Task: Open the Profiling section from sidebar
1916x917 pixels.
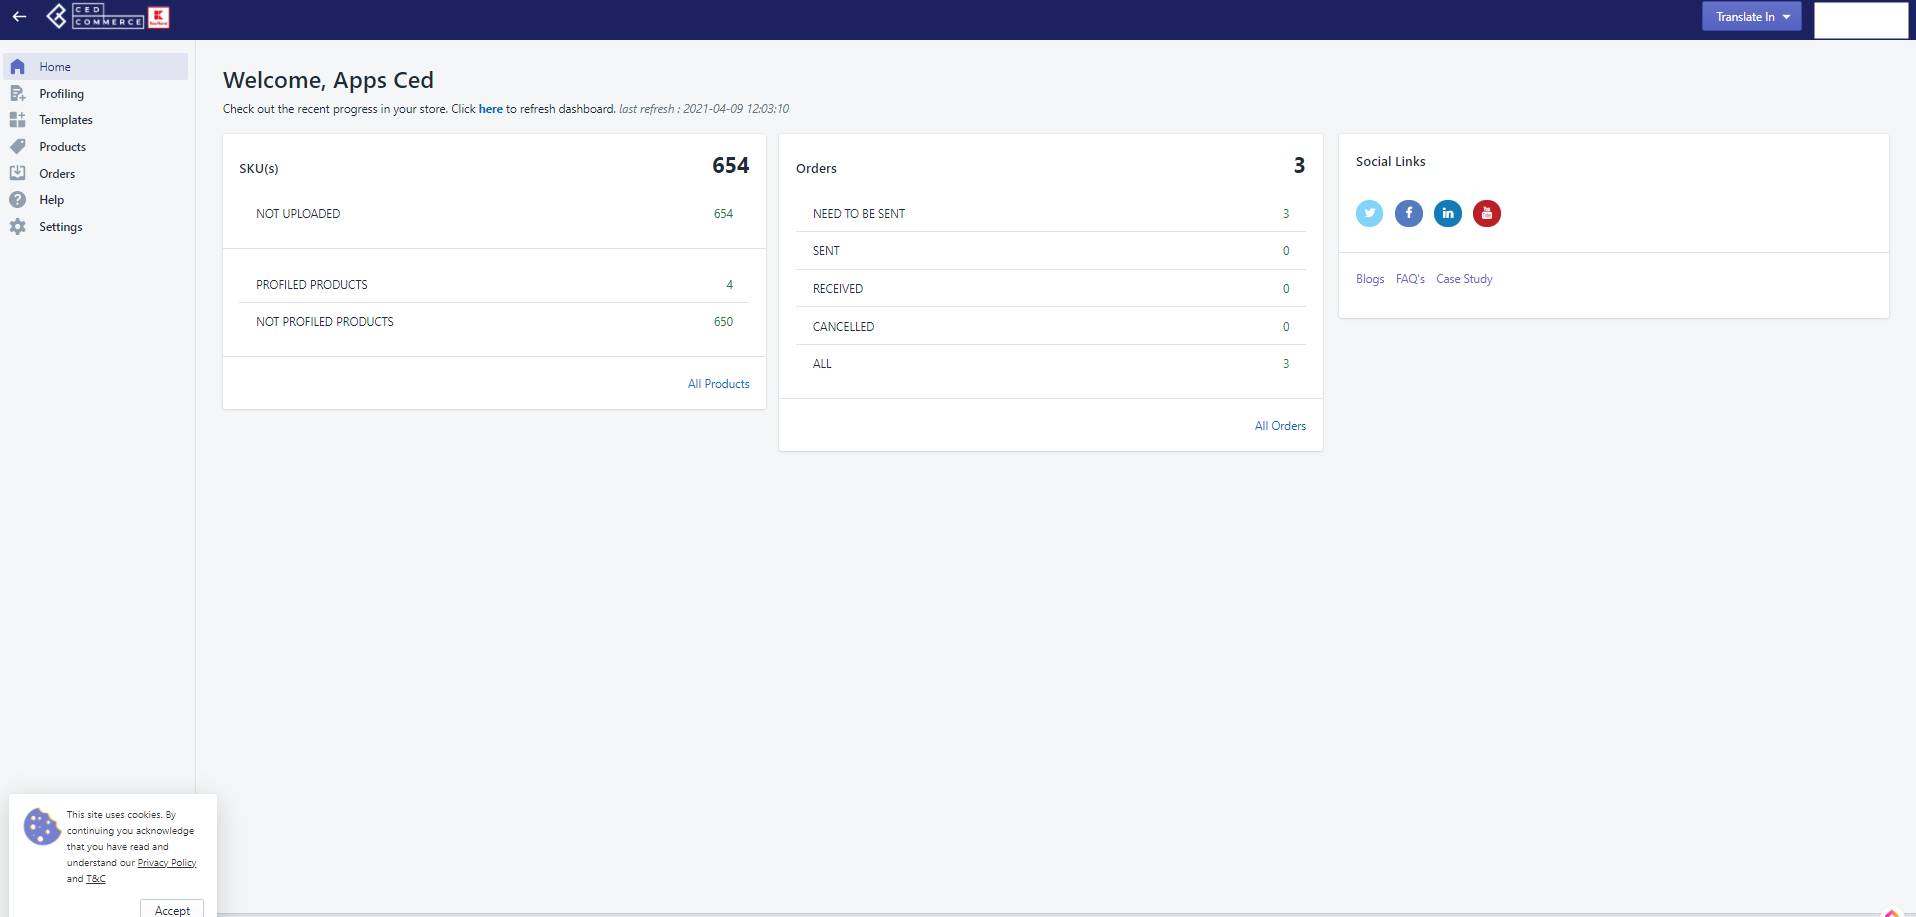Action: 61,93
